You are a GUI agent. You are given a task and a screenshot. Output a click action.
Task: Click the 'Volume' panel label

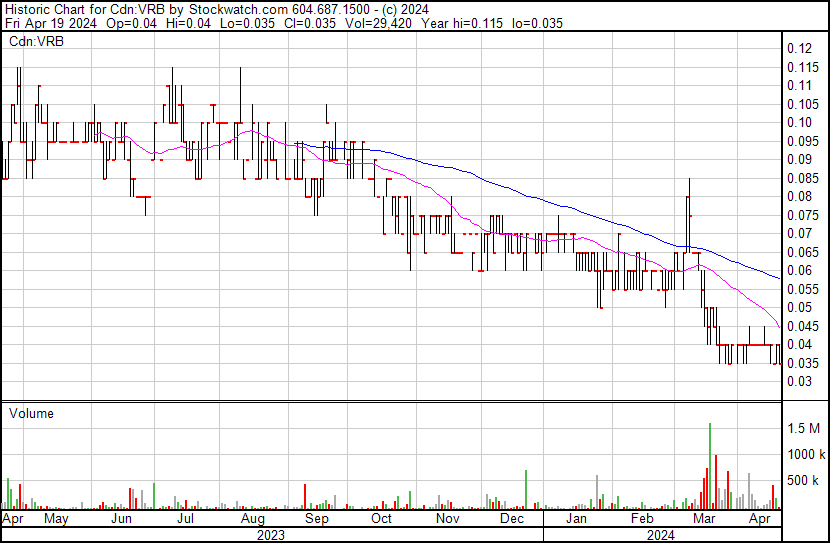(31, 413)
